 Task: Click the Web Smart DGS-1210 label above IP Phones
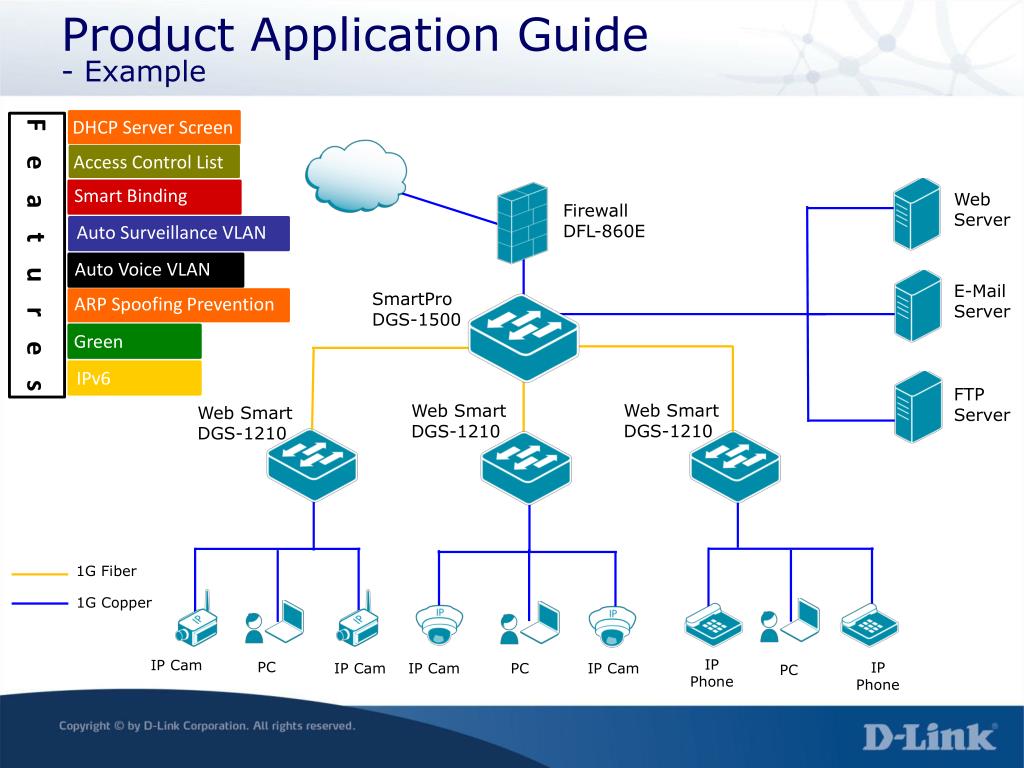coord(671,421)
